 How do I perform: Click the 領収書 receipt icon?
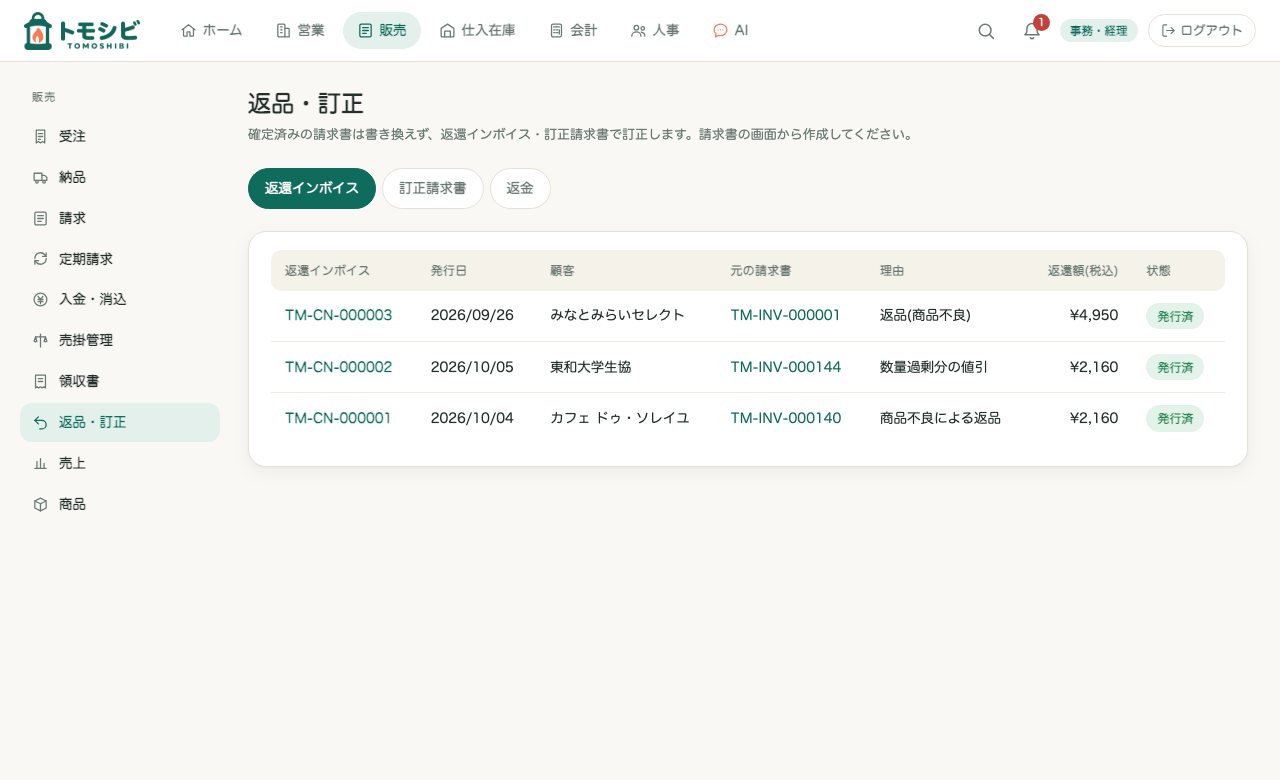[40, 381]
